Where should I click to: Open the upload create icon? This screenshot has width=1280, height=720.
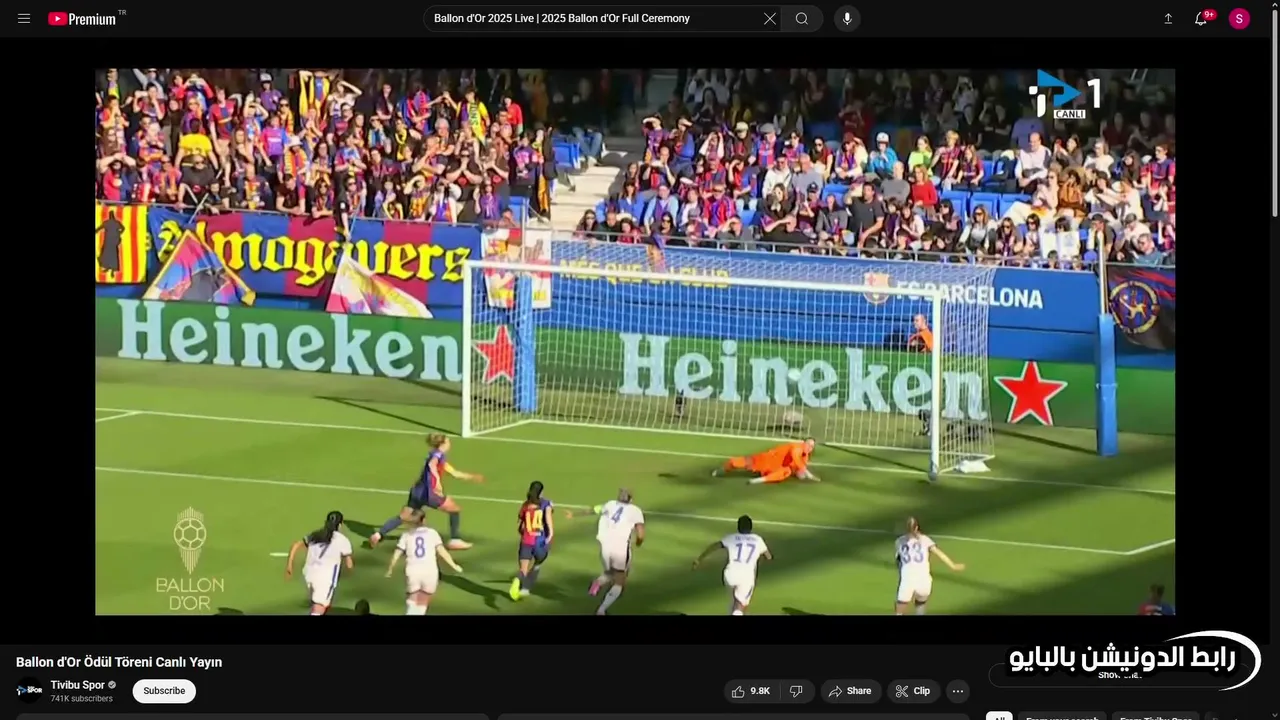point(1167,18)
